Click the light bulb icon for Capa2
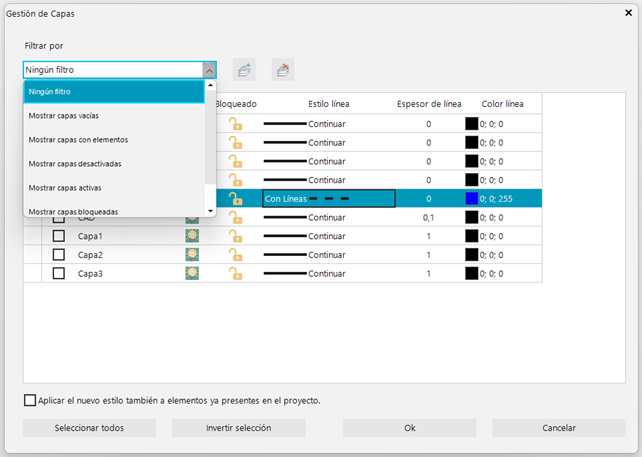 192,255
